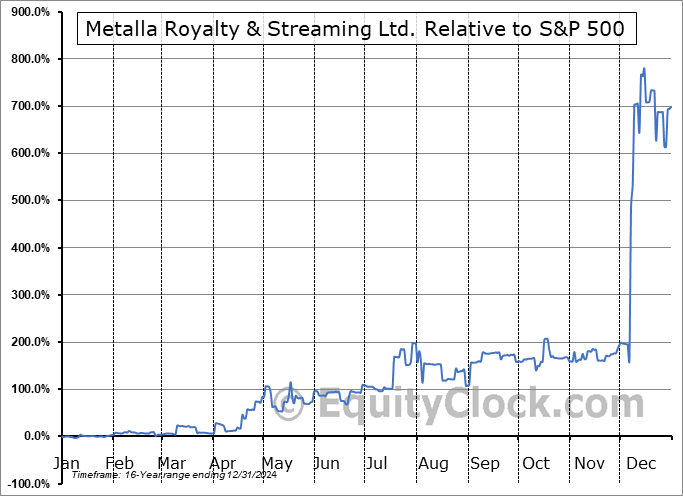Click the December peak of the blue line

[x=644, y=69]
